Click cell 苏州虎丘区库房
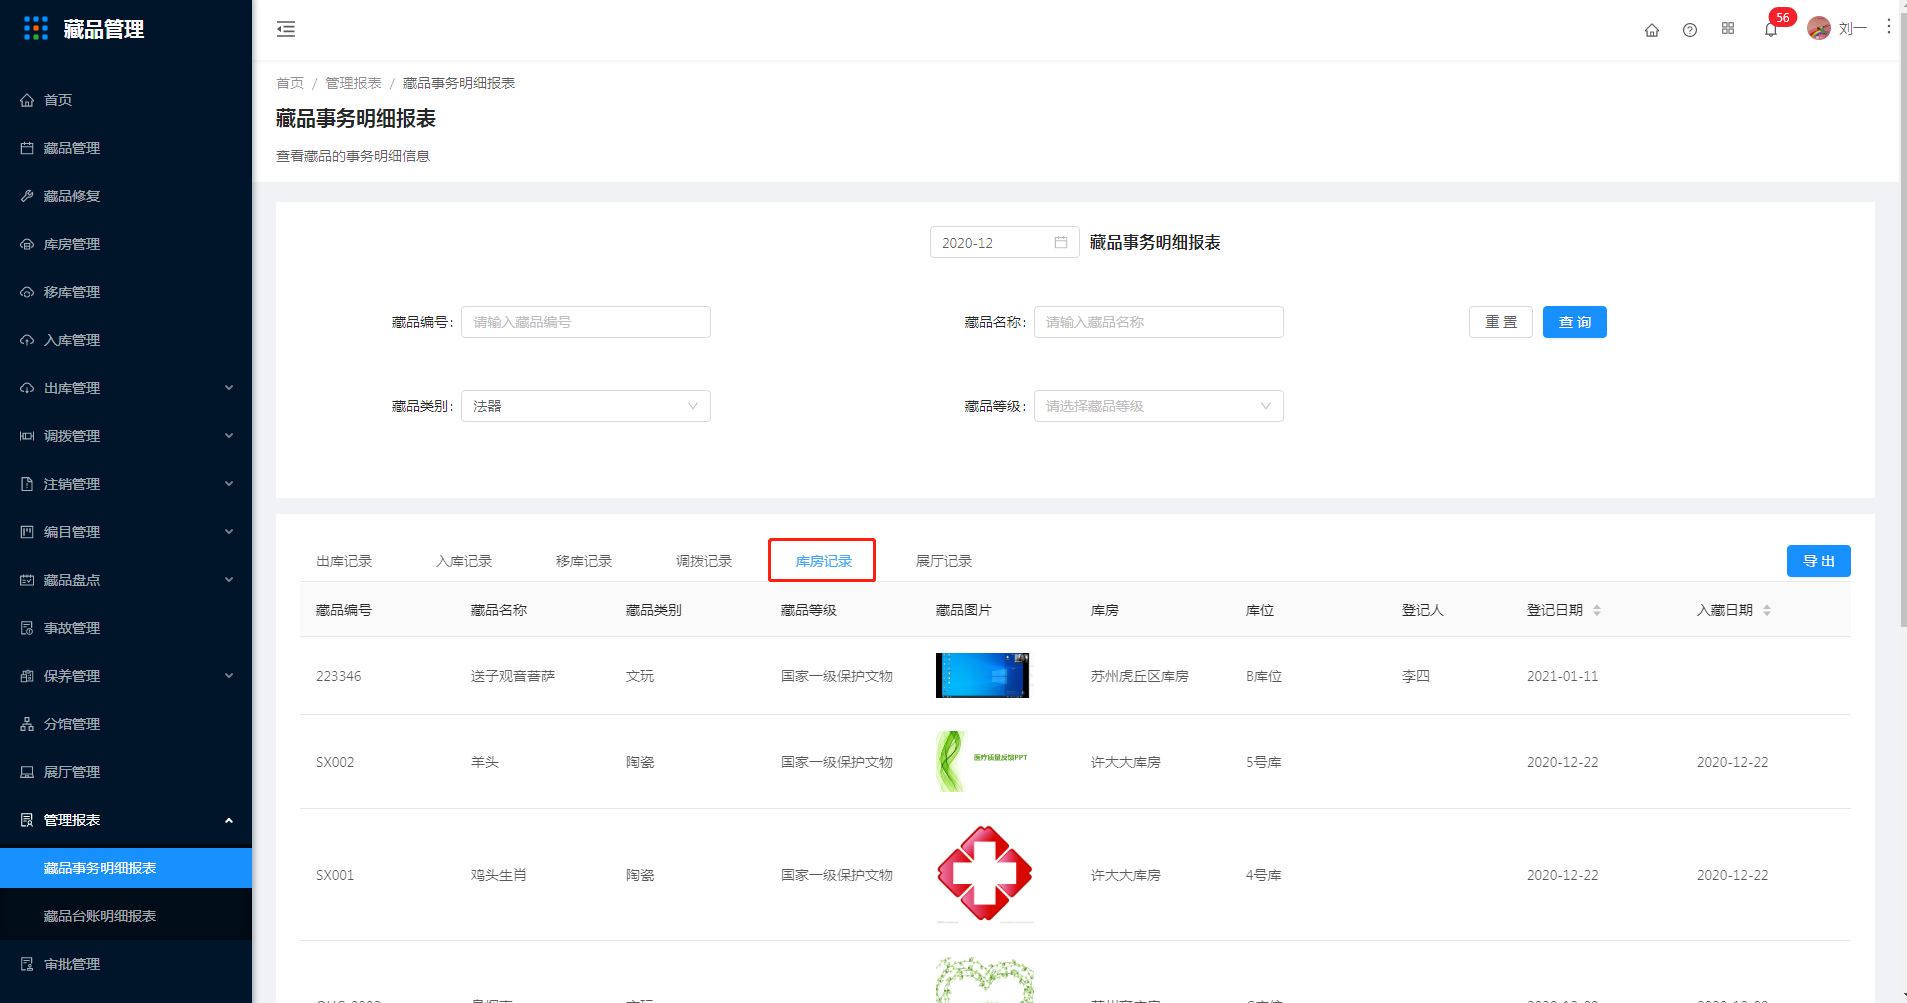The height and width of the screenshot is (1003, 1907). click(x=1140, y=676)
